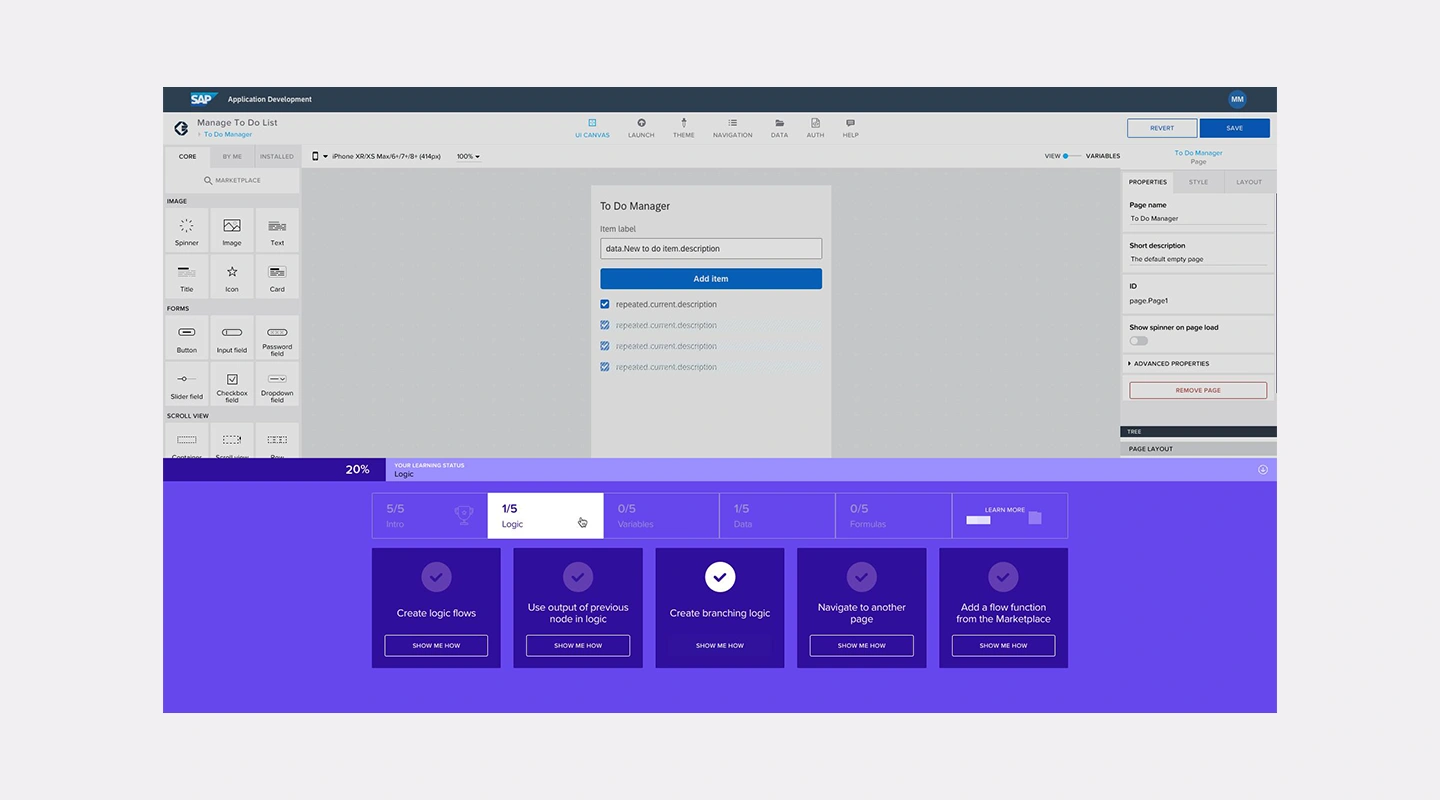The image size is (1440, 800).
Task: Click the SAP logo
Action: 204,99
